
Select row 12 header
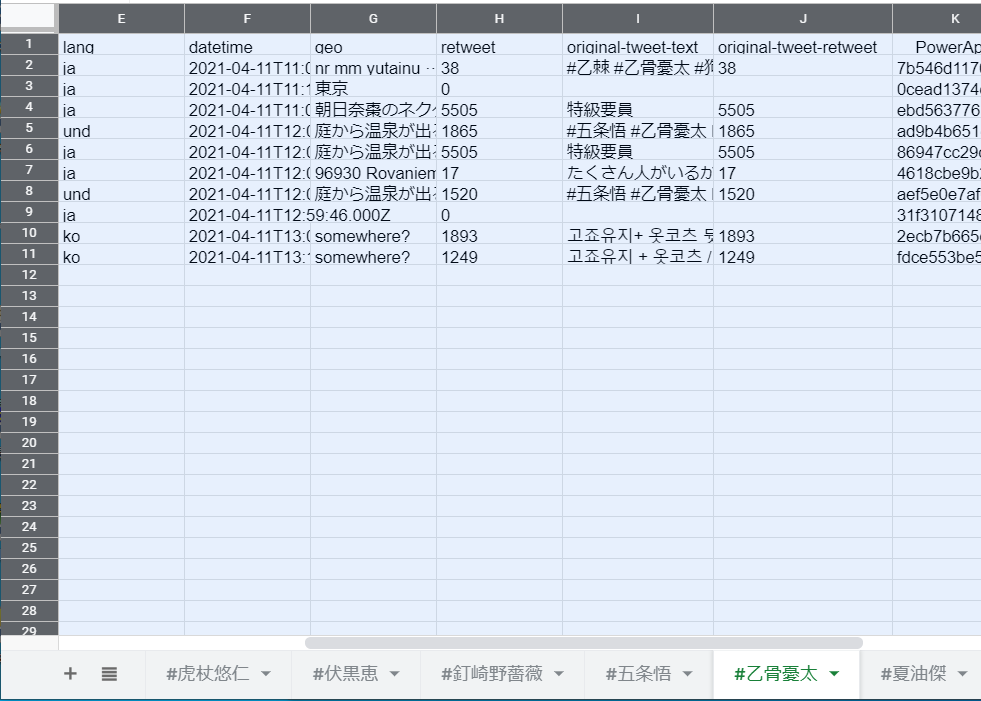click(29, 275)
